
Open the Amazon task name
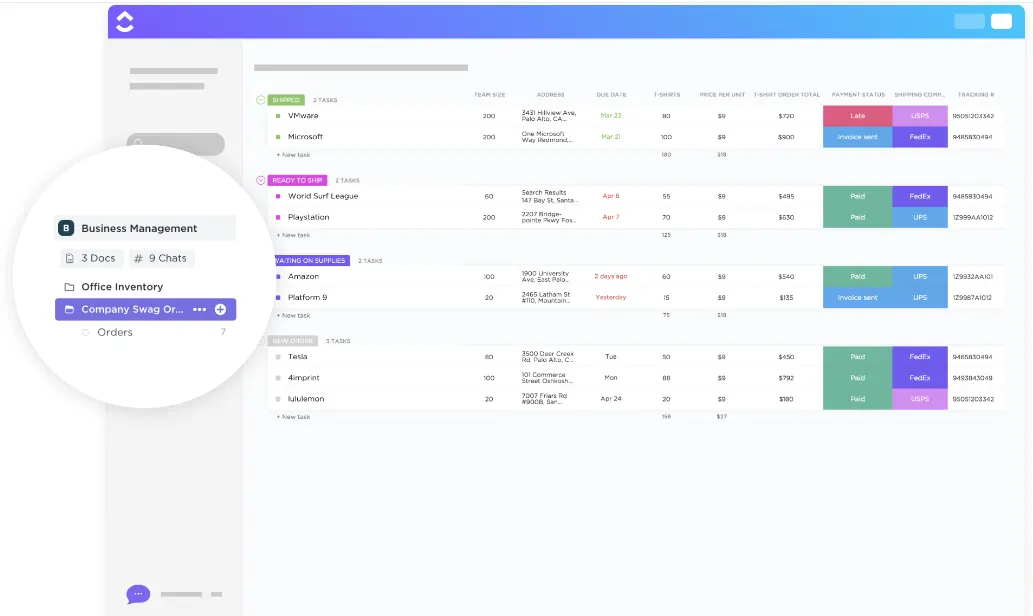303,277
